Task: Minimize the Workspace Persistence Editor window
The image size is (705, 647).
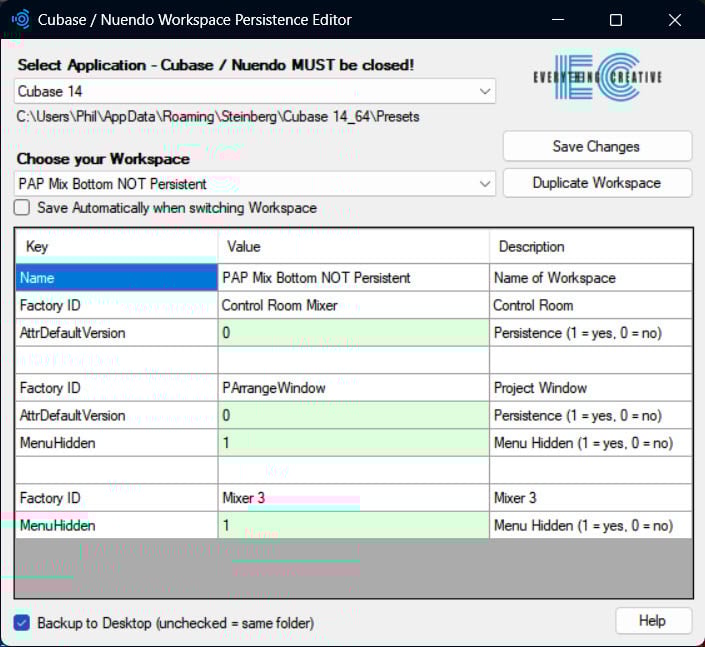Action: click(x=558, y=20)
